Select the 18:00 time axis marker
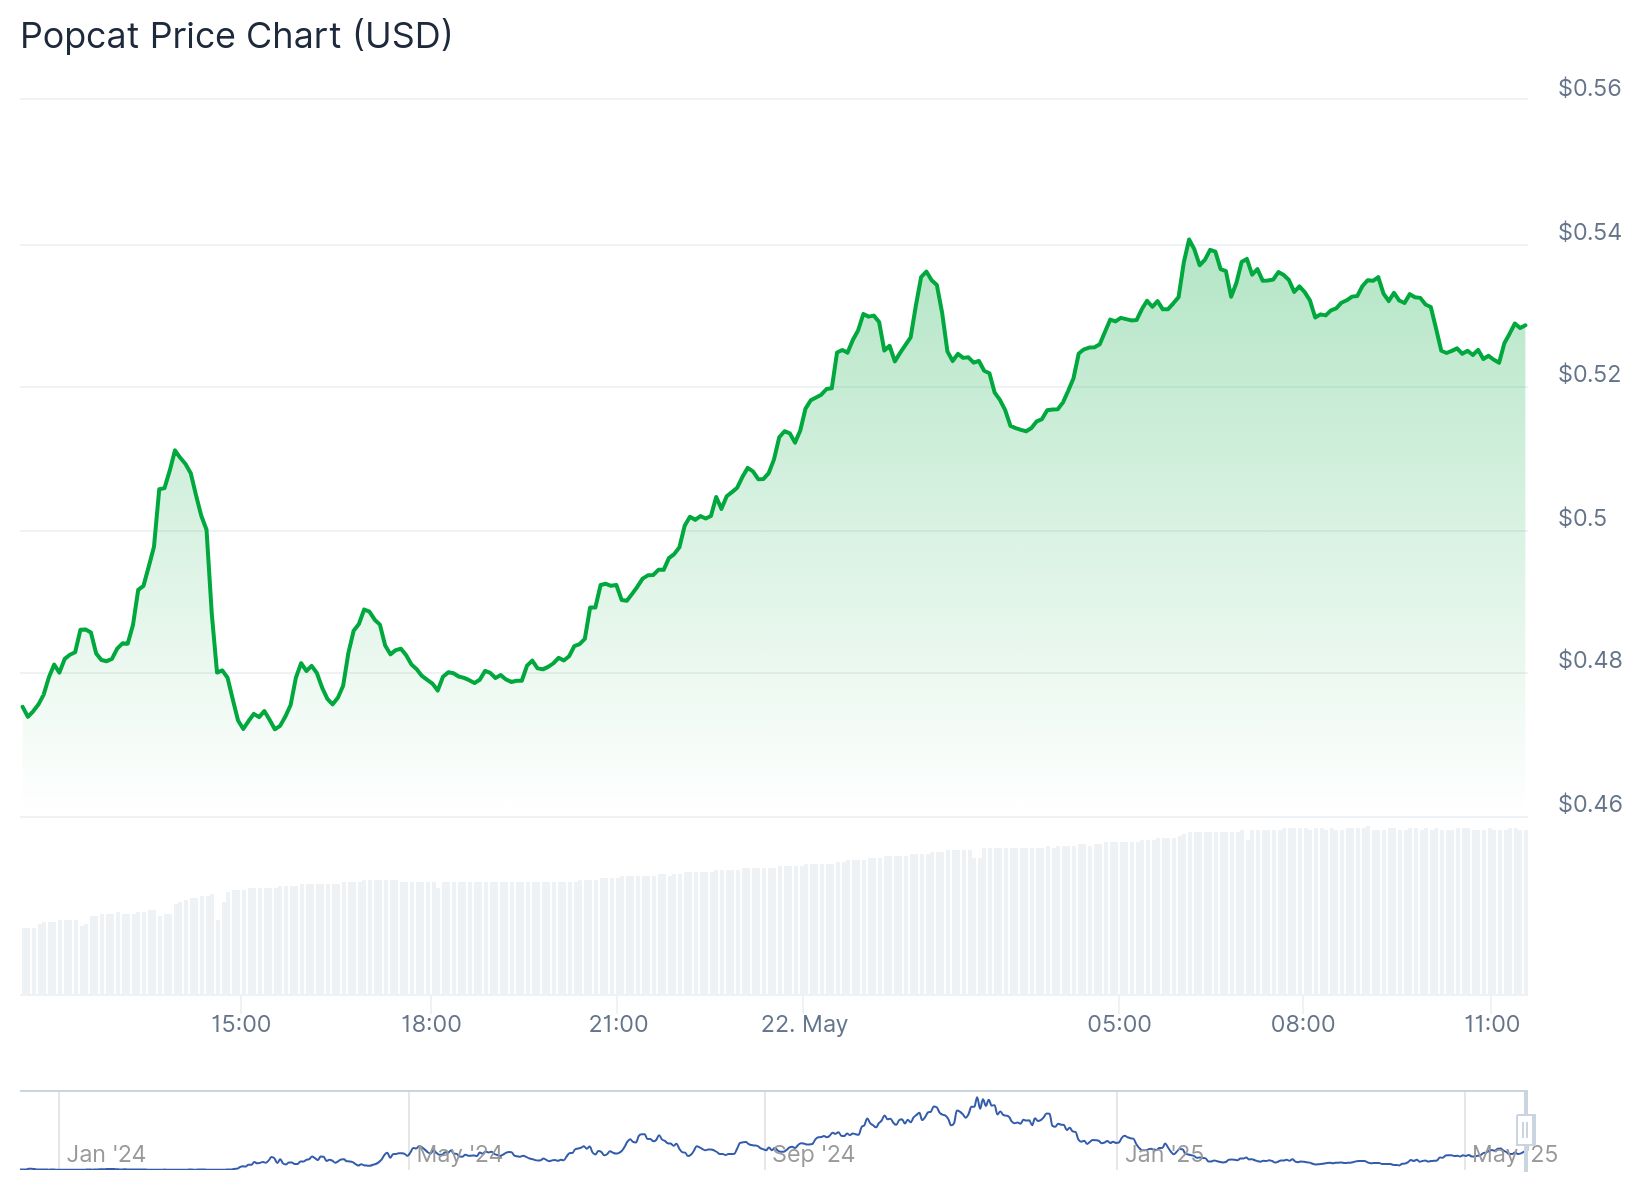 [431, 1024]
